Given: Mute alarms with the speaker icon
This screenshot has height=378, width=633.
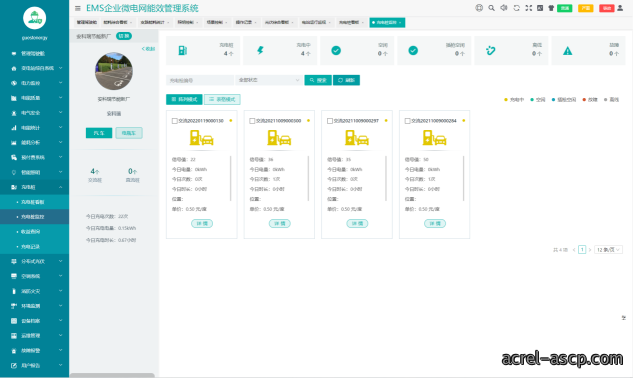Looking at the screenshot, I should coord(504,8).
